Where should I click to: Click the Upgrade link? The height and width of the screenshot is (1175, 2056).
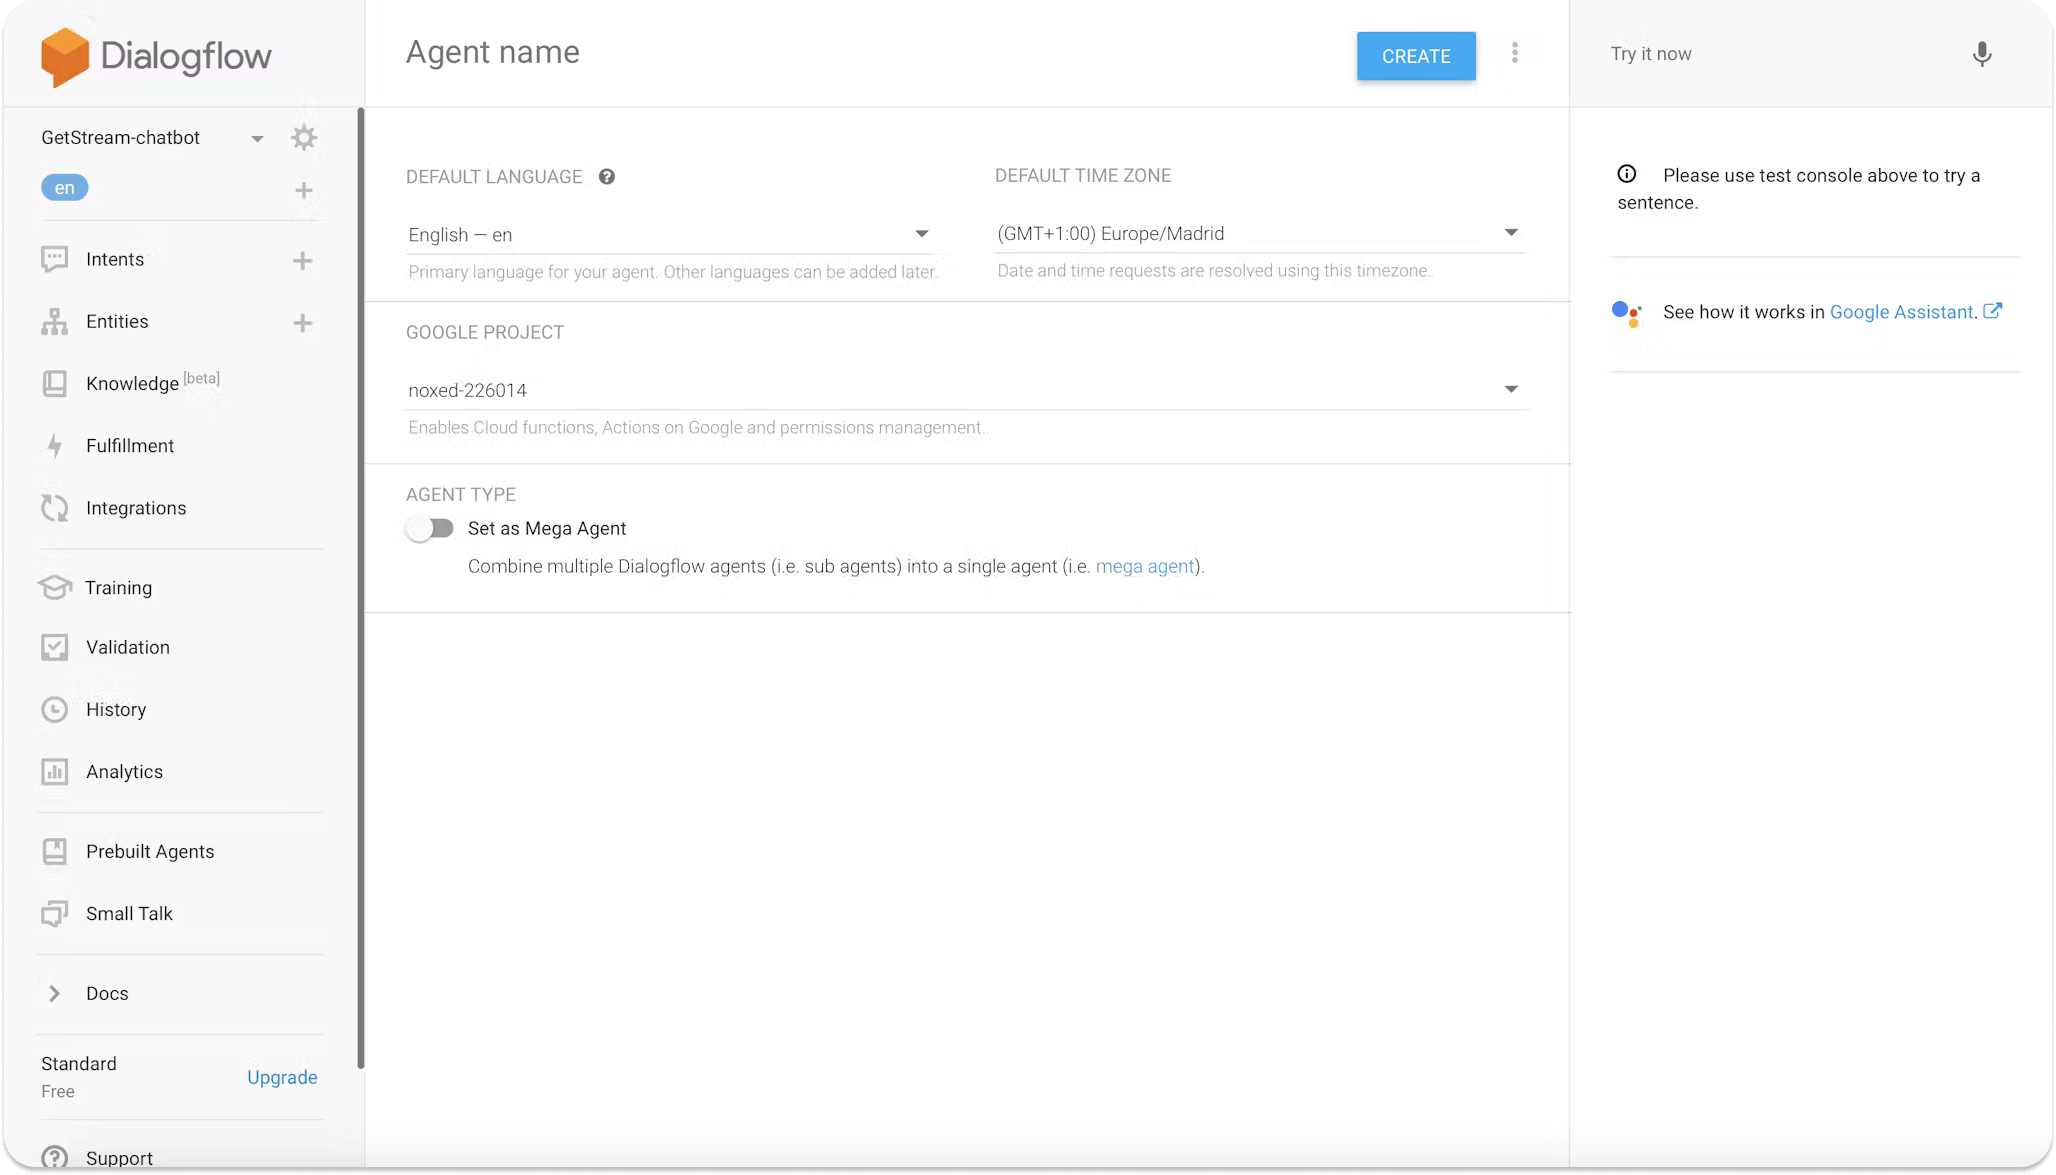tap(282, 1077)
